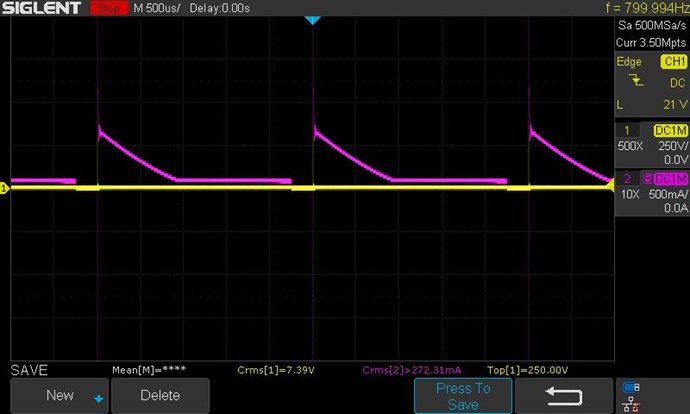Click the SAVE menu title

coord(29,370)
